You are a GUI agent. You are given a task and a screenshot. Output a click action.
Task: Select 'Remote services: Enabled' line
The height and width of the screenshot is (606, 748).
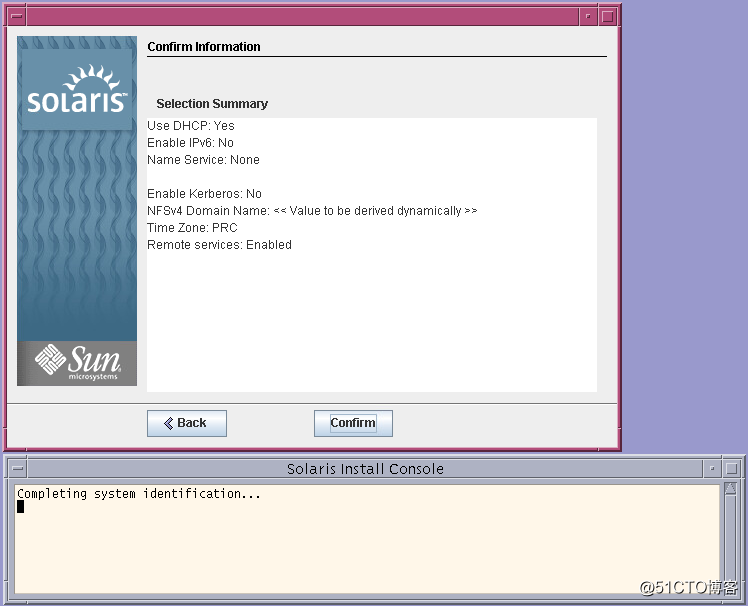click(219, 245)
